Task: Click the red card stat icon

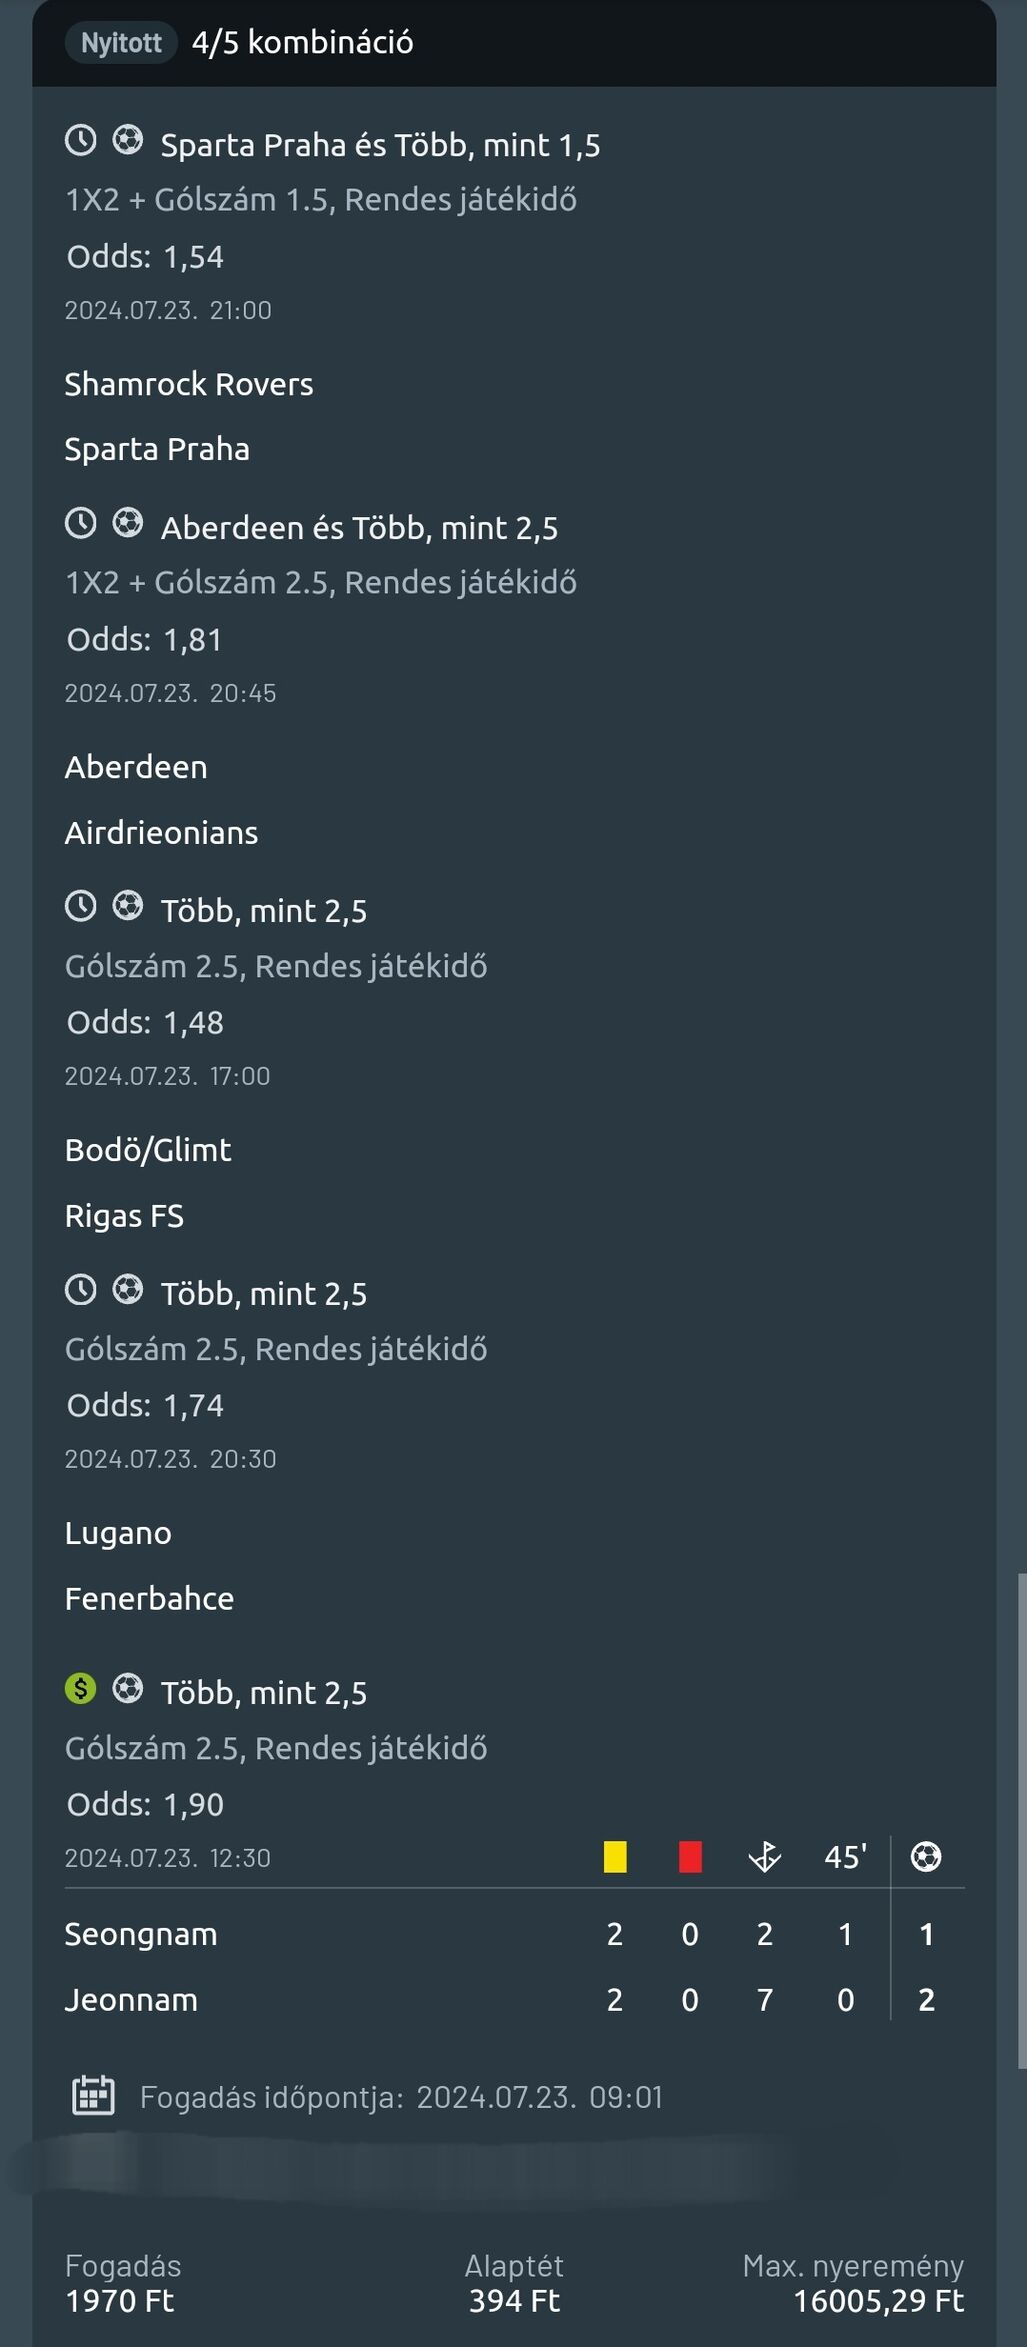Action: 690,1857
